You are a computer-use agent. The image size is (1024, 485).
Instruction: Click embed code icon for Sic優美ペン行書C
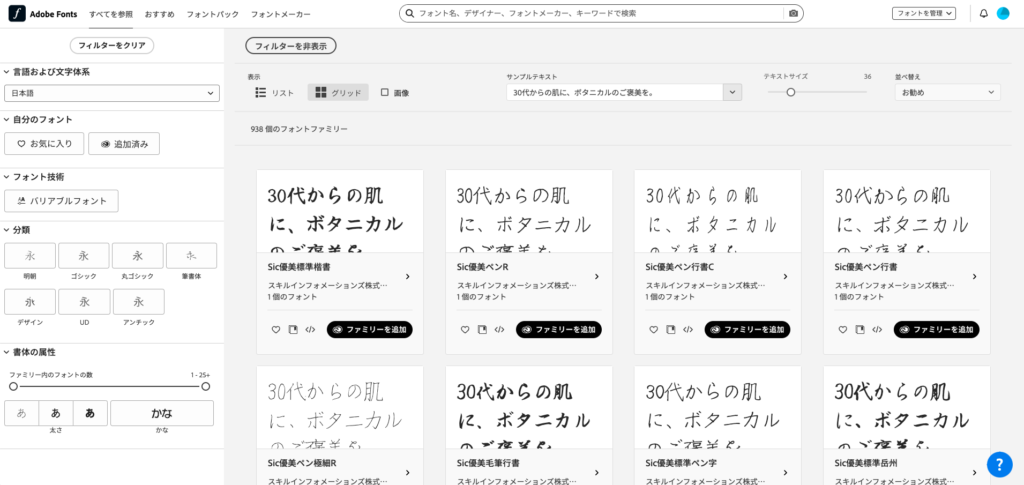pos(688,330)
